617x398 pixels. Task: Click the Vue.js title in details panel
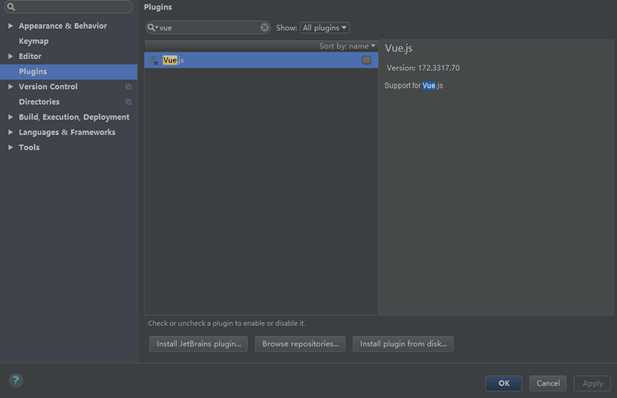[399, 48]
